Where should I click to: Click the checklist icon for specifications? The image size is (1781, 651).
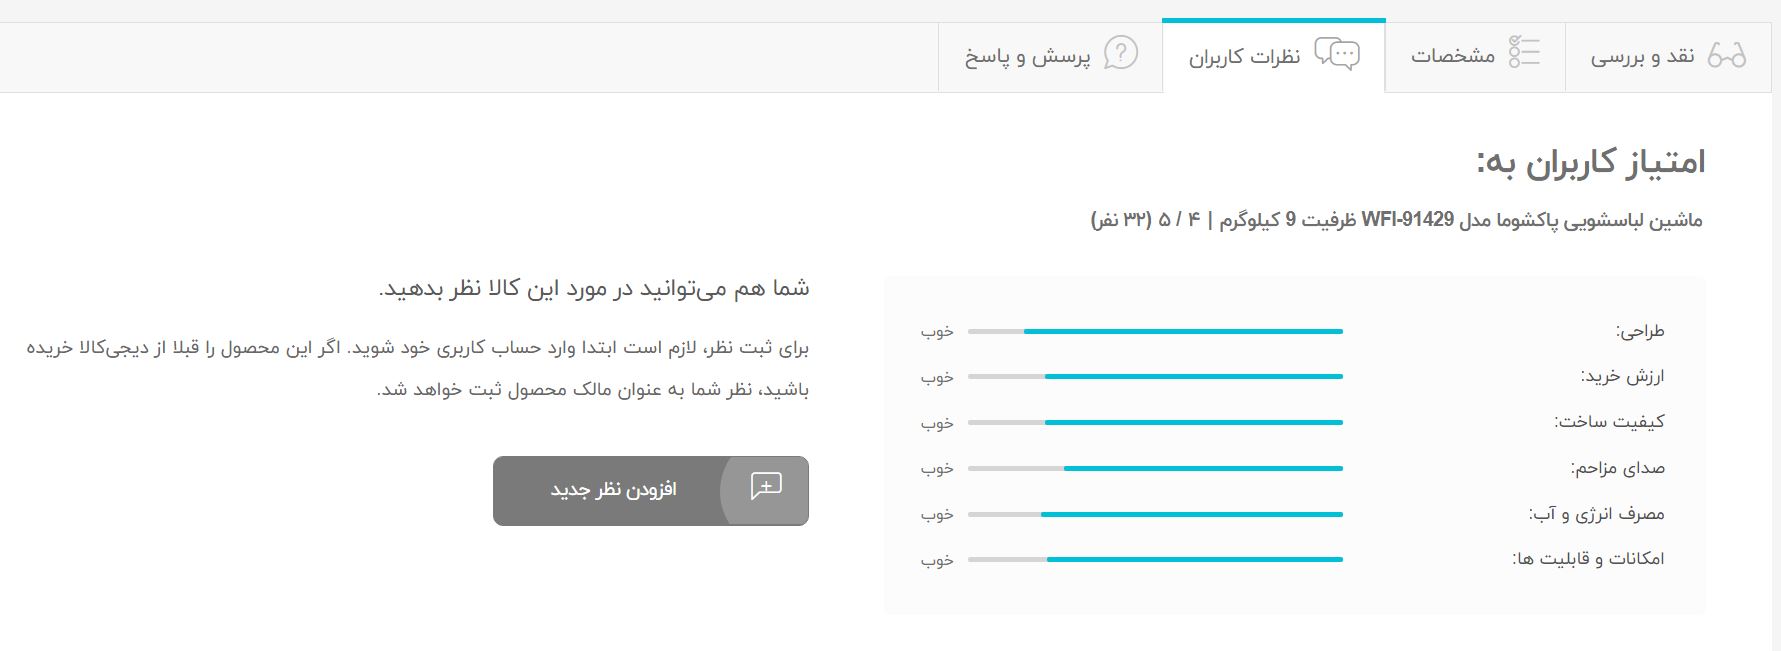click(x=1524, y=52)
